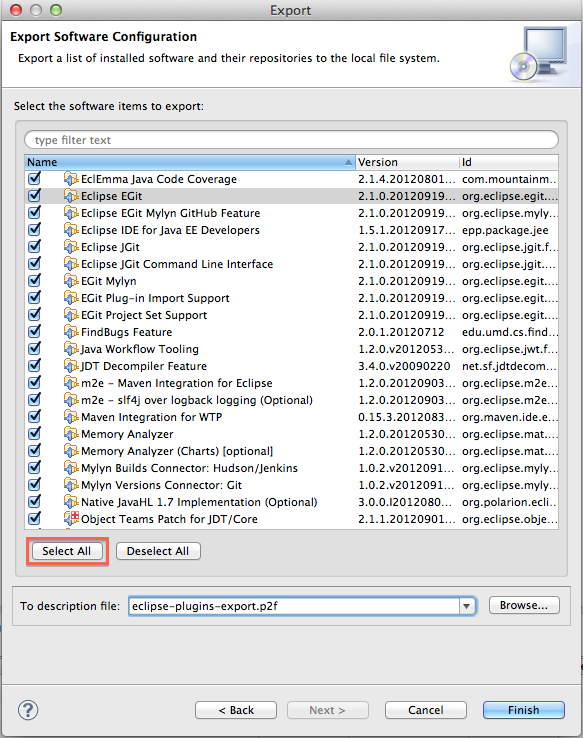Screen dimensions: 583x738
Task: Click the m2e slf4j logback logging icon
Action: [71, 400]
